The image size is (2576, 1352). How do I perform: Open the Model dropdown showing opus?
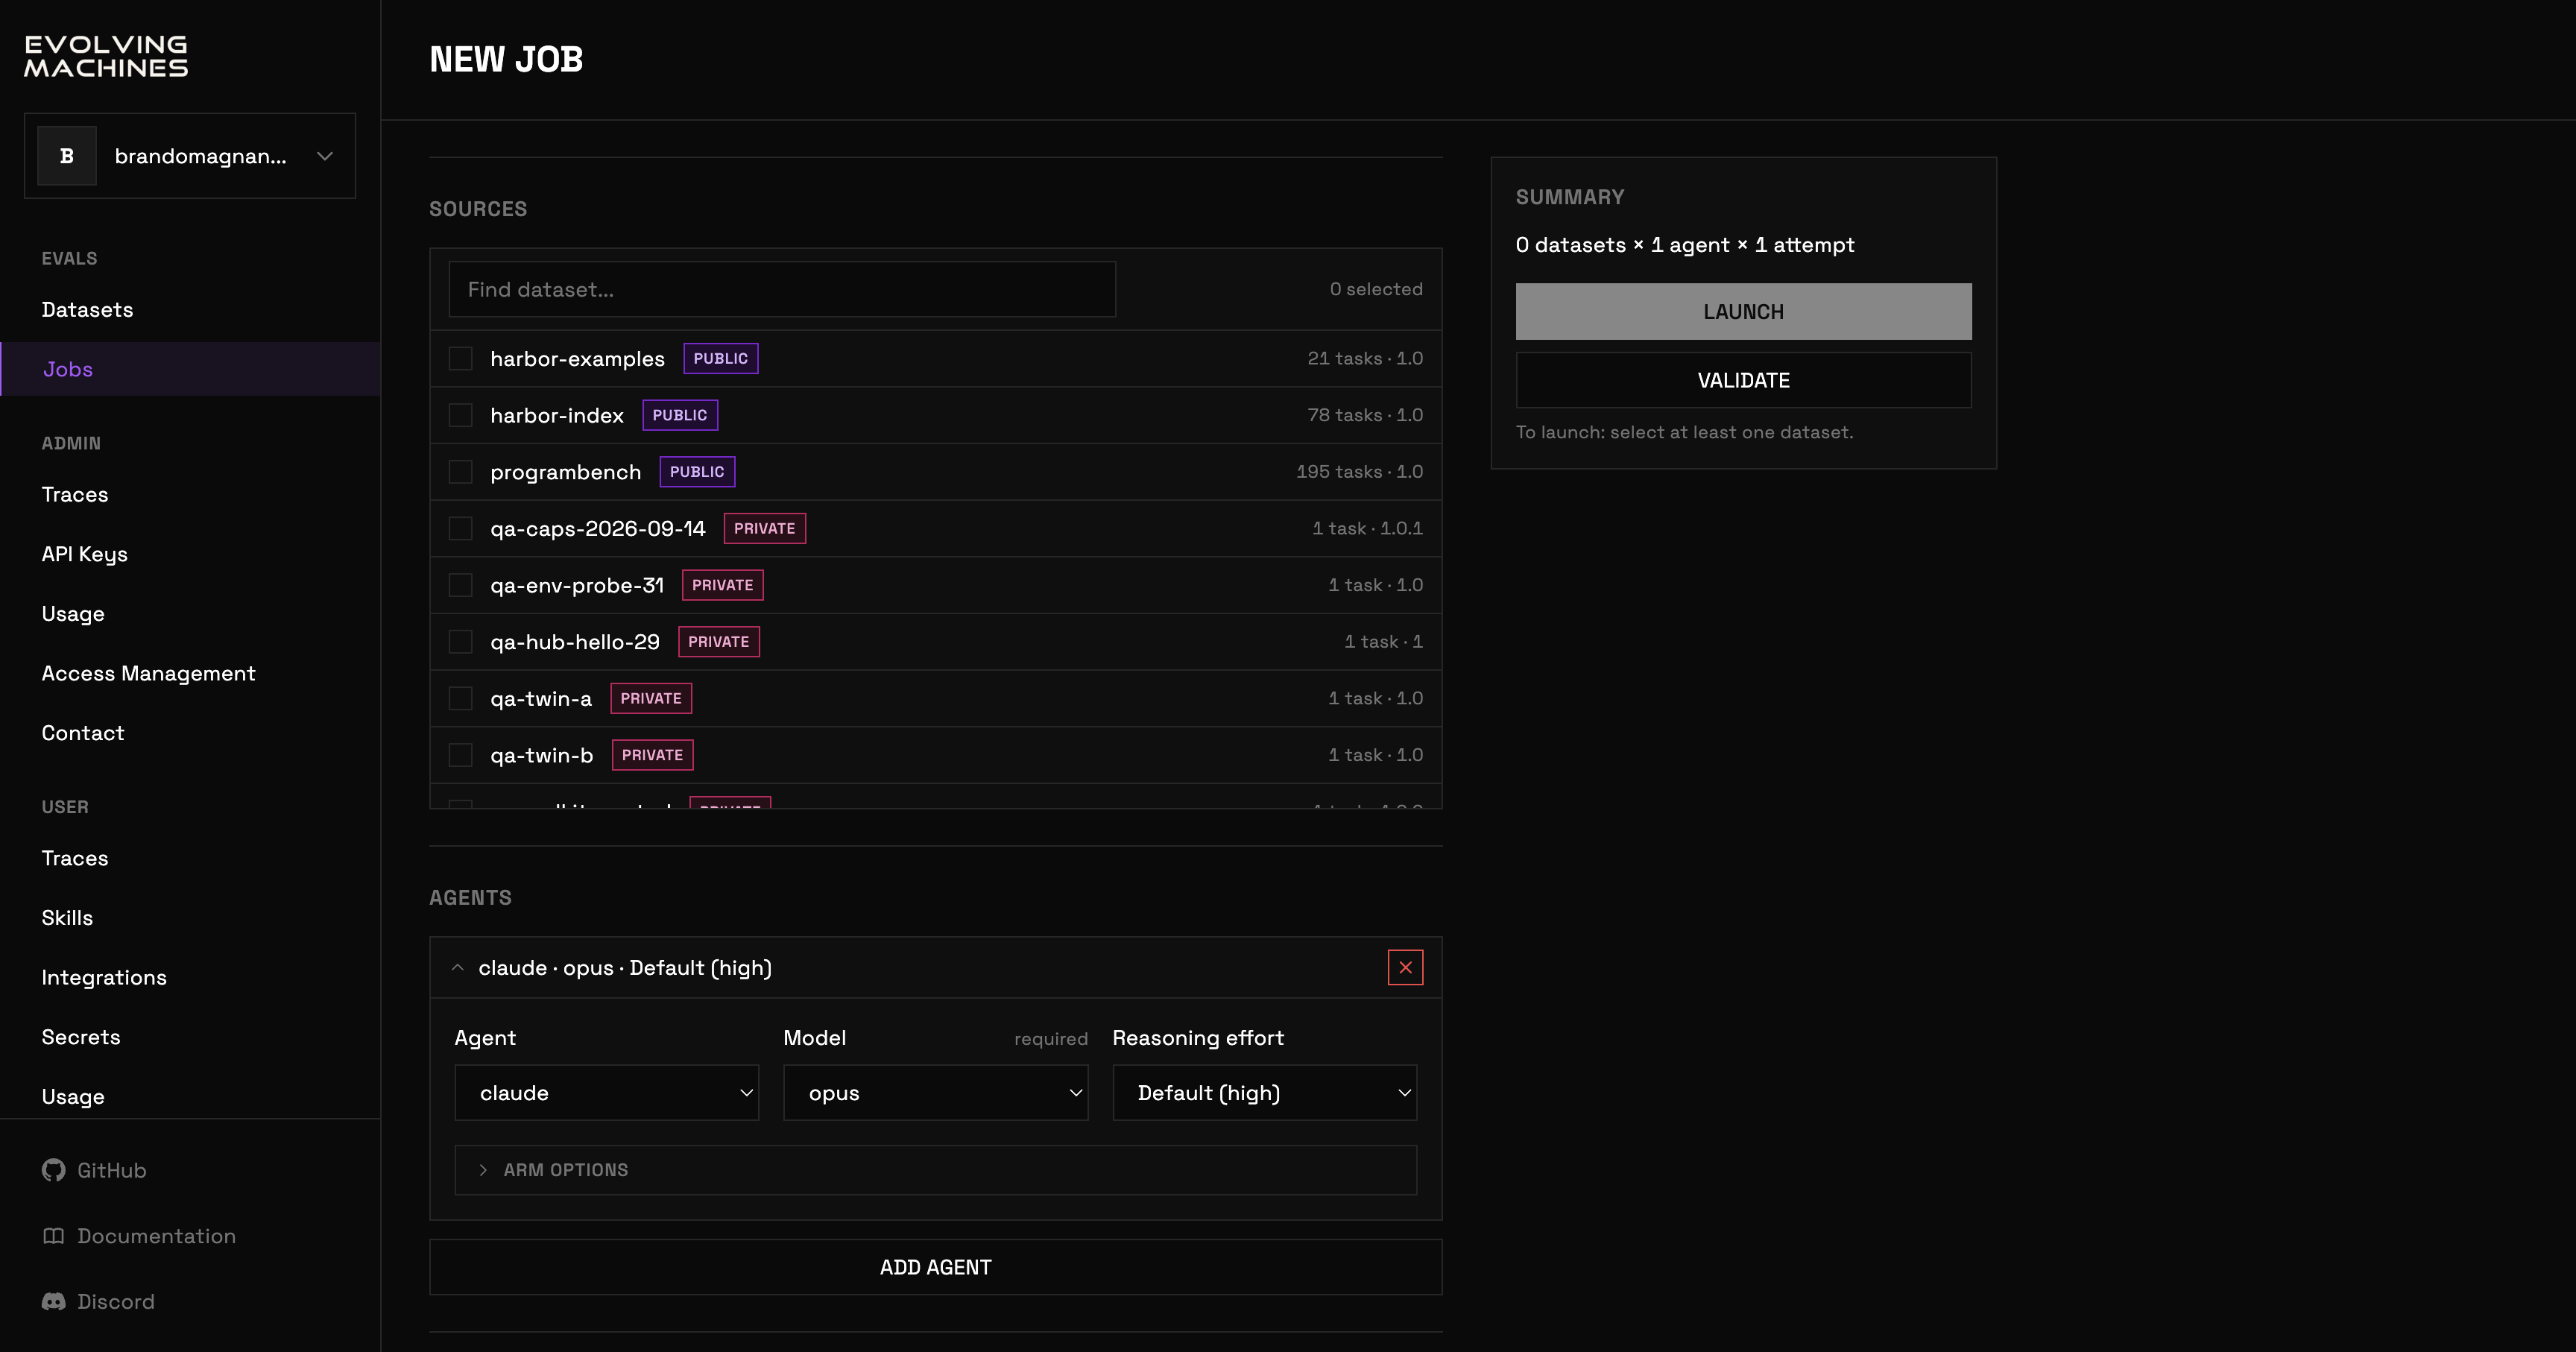coord(935,1093)
